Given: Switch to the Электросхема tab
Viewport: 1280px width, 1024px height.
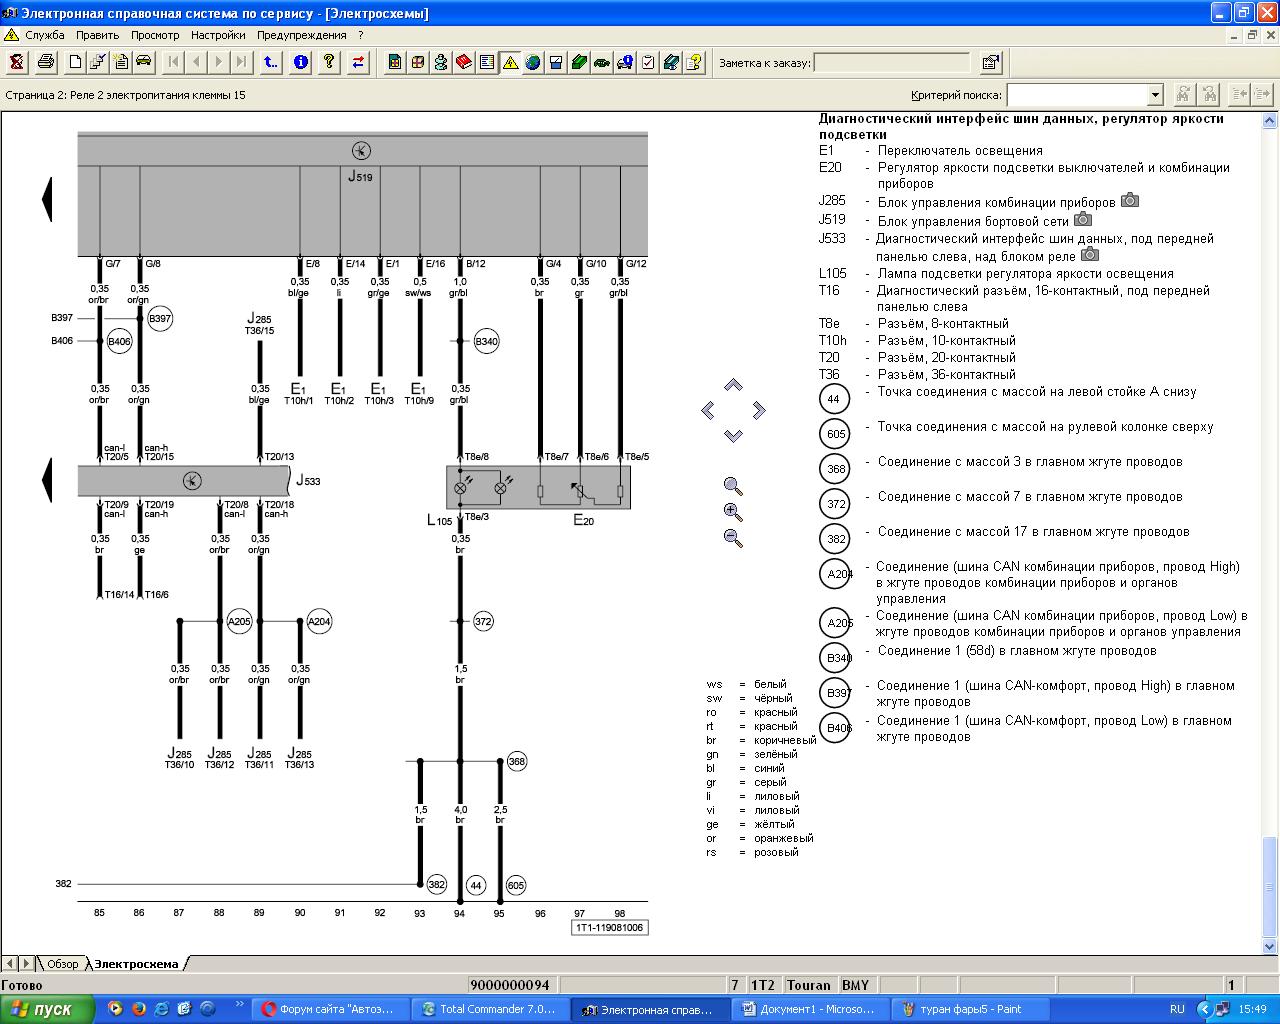Looking at the screenshot, I should pos(136,964).
